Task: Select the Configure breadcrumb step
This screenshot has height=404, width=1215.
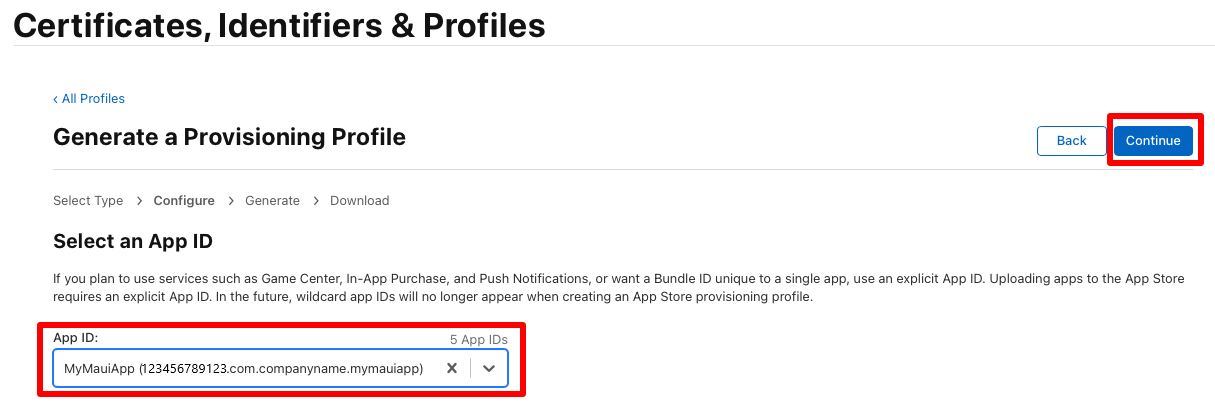Action: click(x=184, y=201)
